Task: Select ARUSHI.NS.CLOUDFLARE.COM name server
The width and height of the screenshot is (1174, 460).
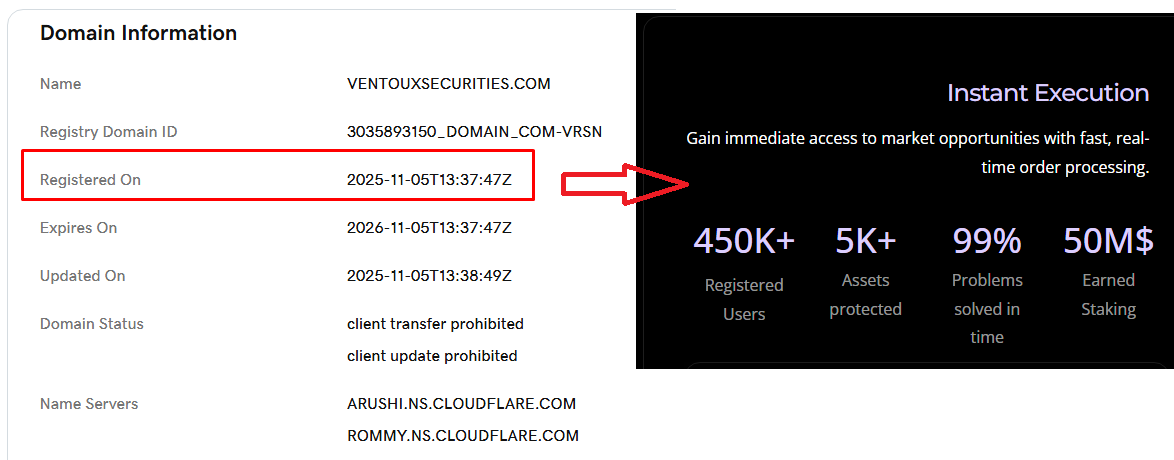Action: 461,404
